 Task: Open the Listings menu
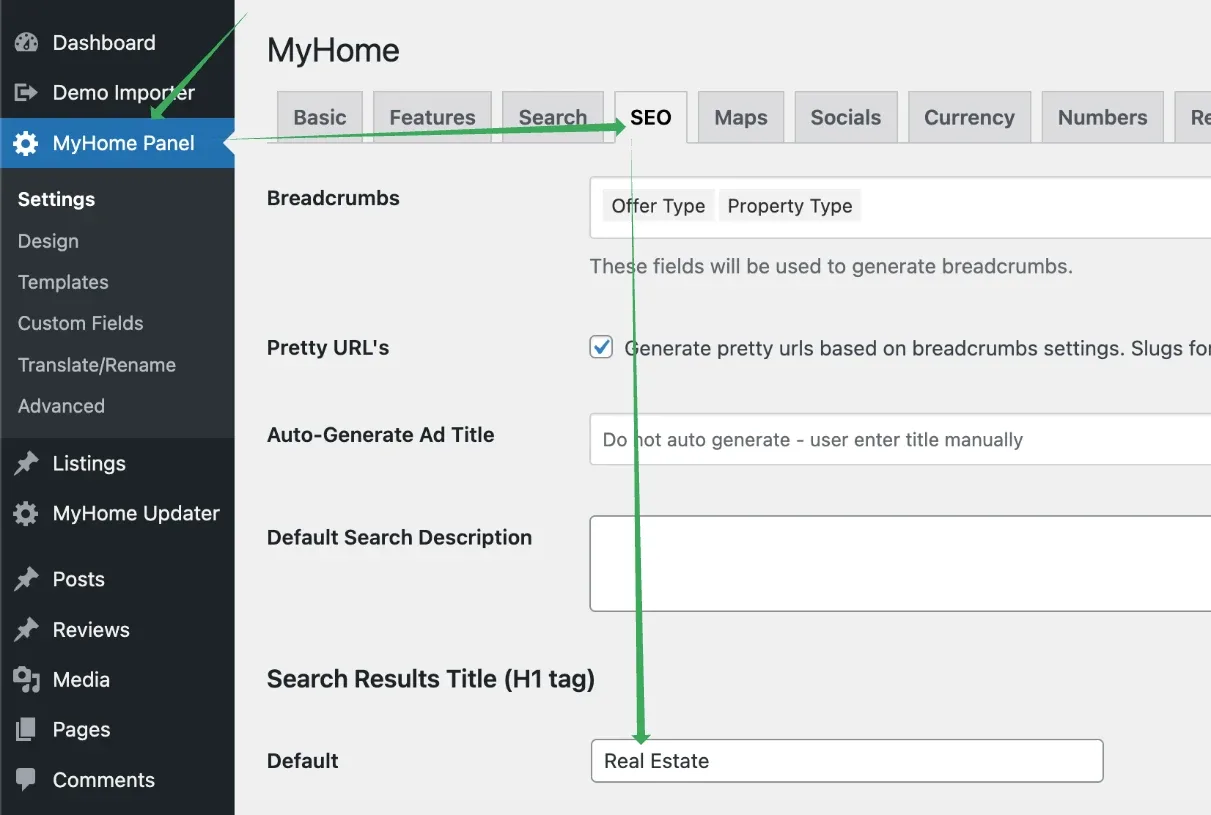coord(117,463)
